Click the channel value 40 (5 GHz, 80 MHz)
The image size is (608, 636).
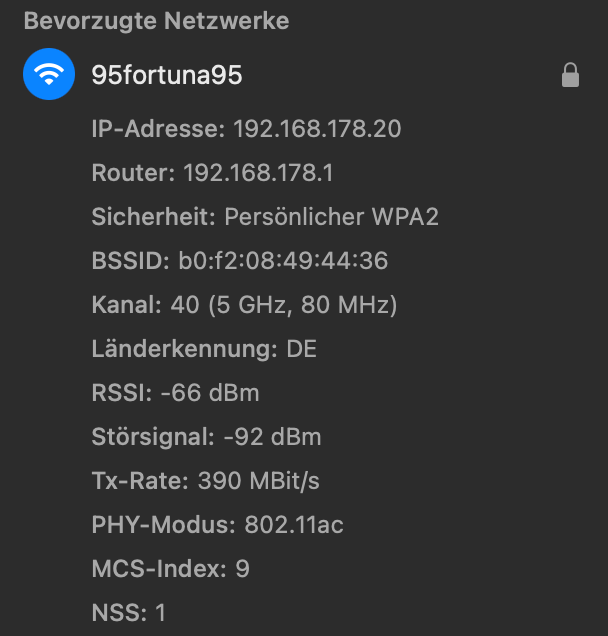click(x=284, y=305)
